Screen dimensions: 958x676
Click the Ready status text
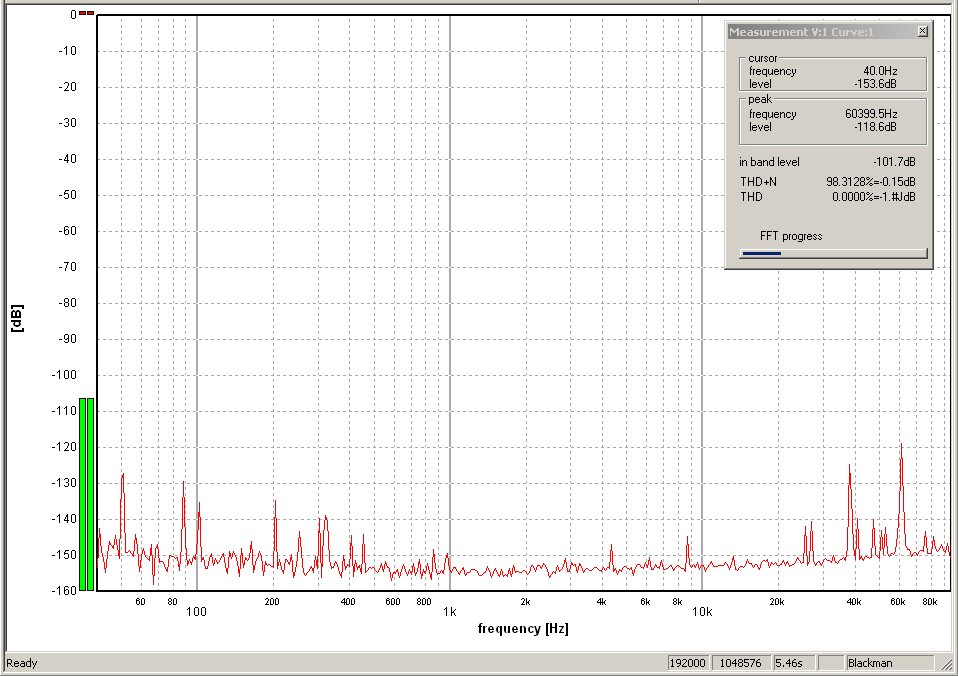22,663
